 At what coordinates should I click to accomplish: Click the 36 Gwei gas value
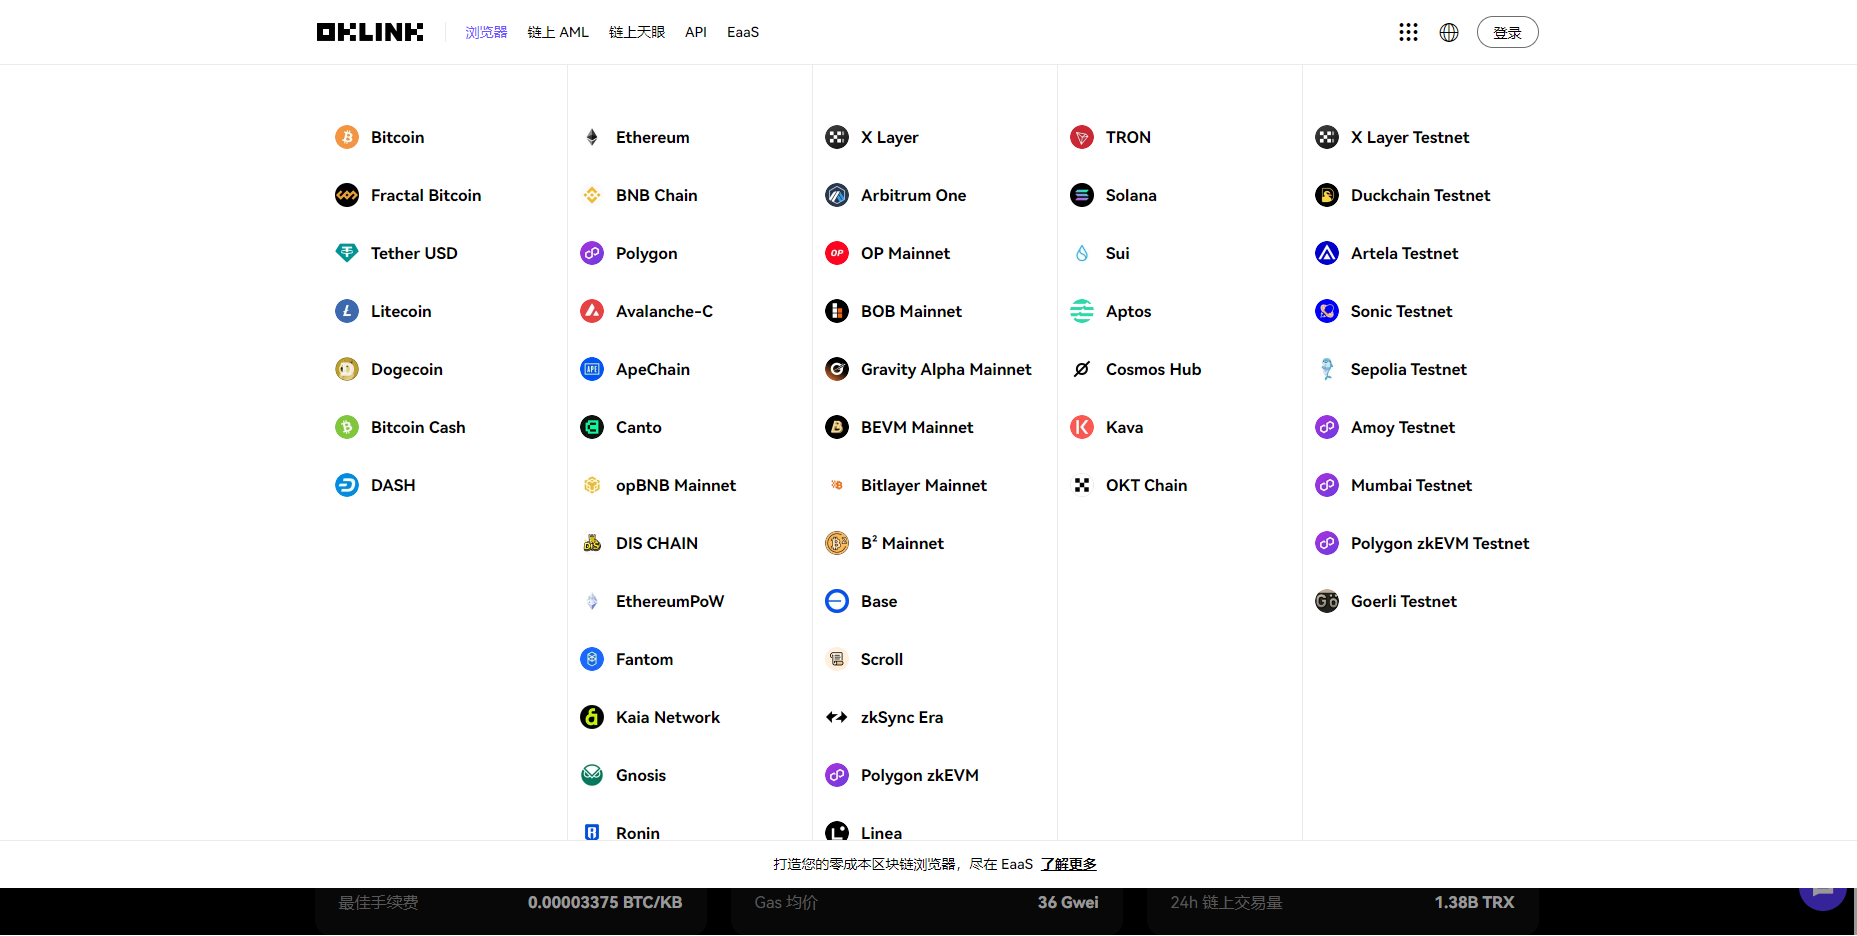[x=1067, y=902]
